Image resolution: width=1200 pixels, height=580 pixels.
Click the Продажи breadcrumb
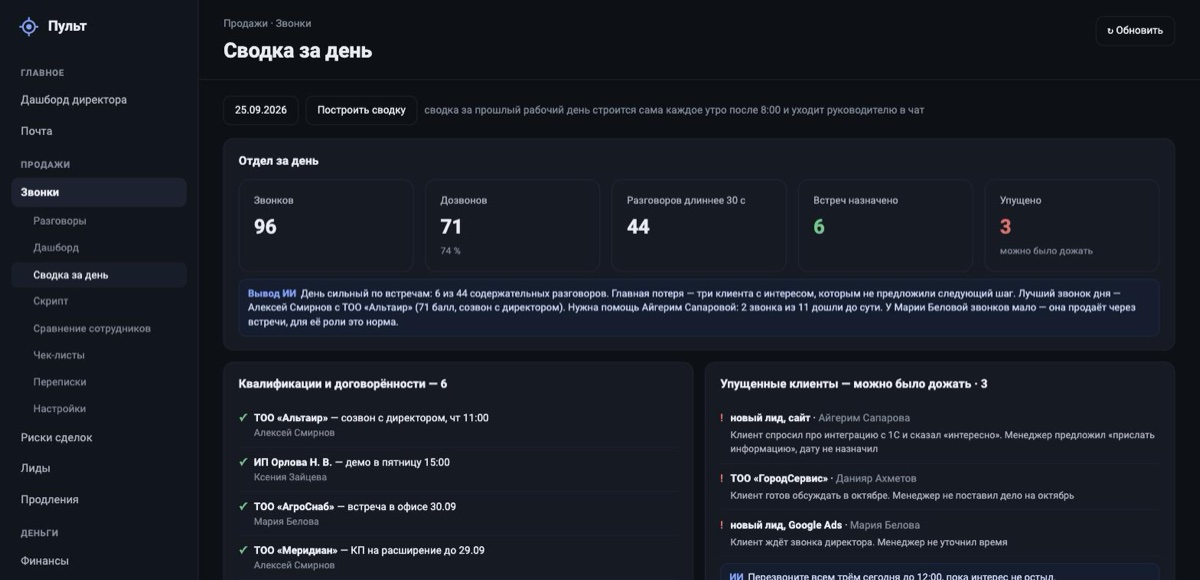245,23
